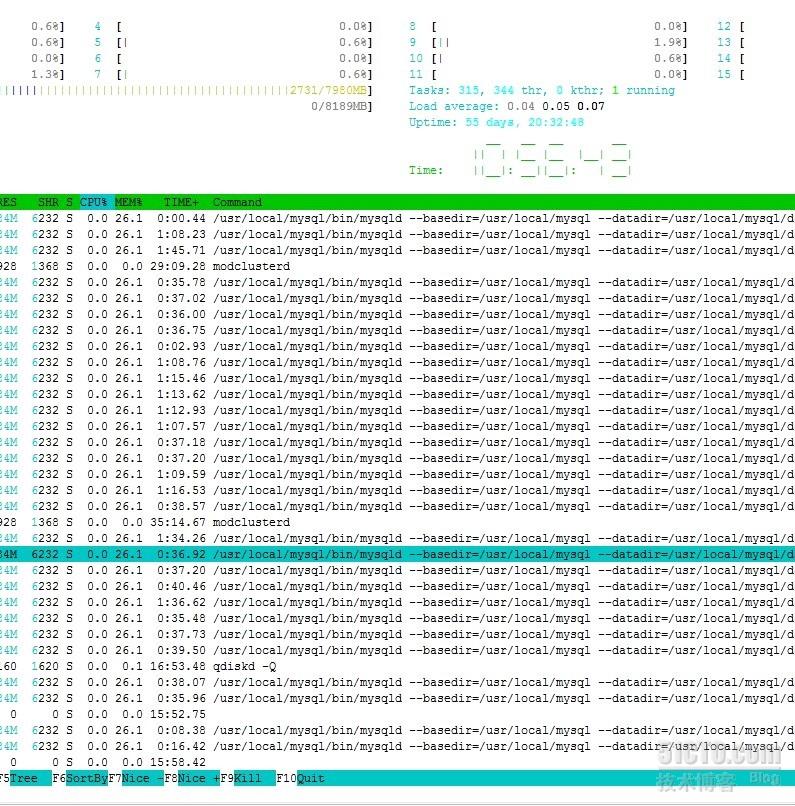Screen dimensions: 795x806
Task: Click the Command column header
Action: (237, 202)
